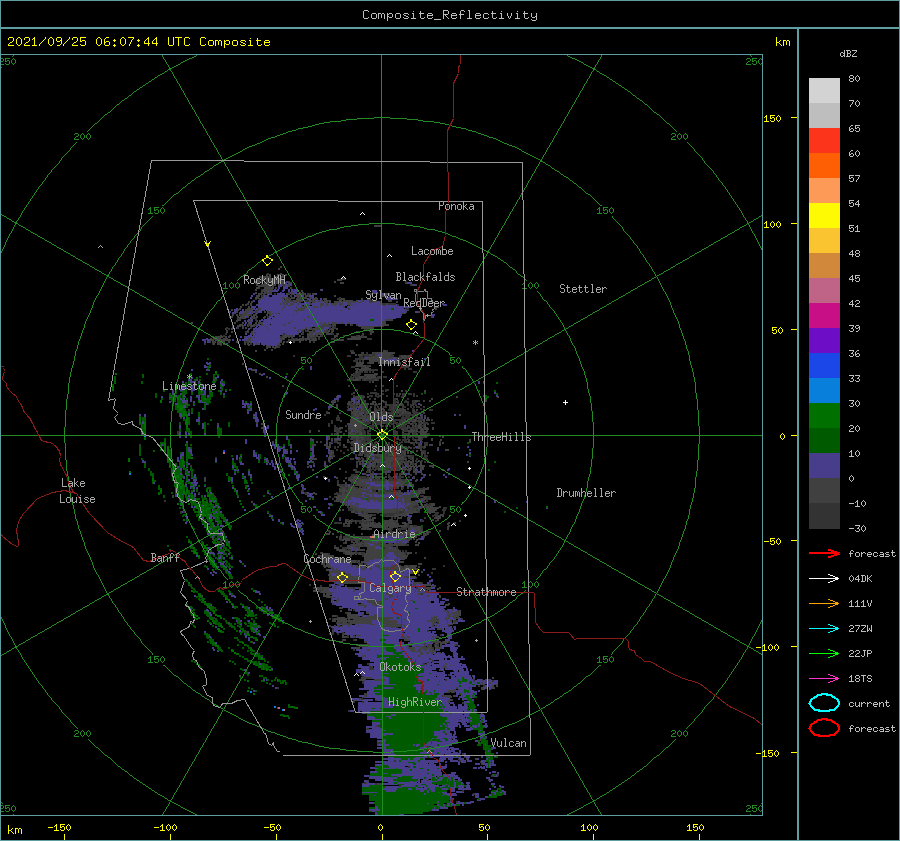Click the Lake Louise label
This screenshot has width=900, height=841.
pos(77,491)
